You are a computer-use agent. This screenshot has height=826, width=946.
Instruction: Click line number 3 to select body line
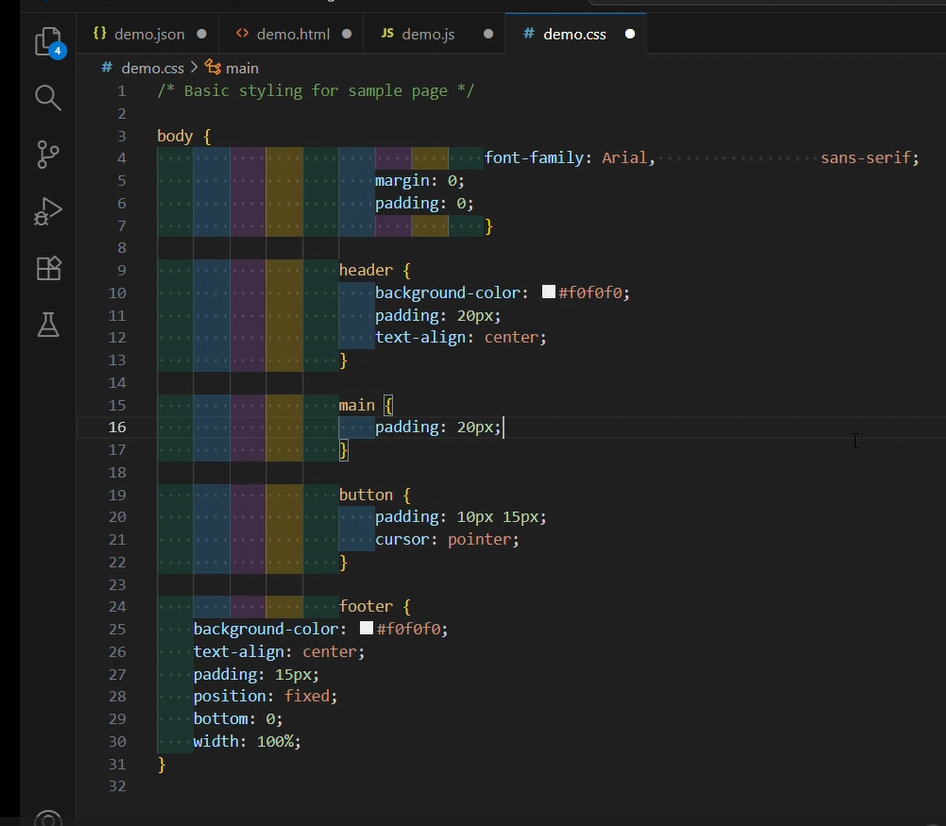pyautogui.click(x=121, y=136)
